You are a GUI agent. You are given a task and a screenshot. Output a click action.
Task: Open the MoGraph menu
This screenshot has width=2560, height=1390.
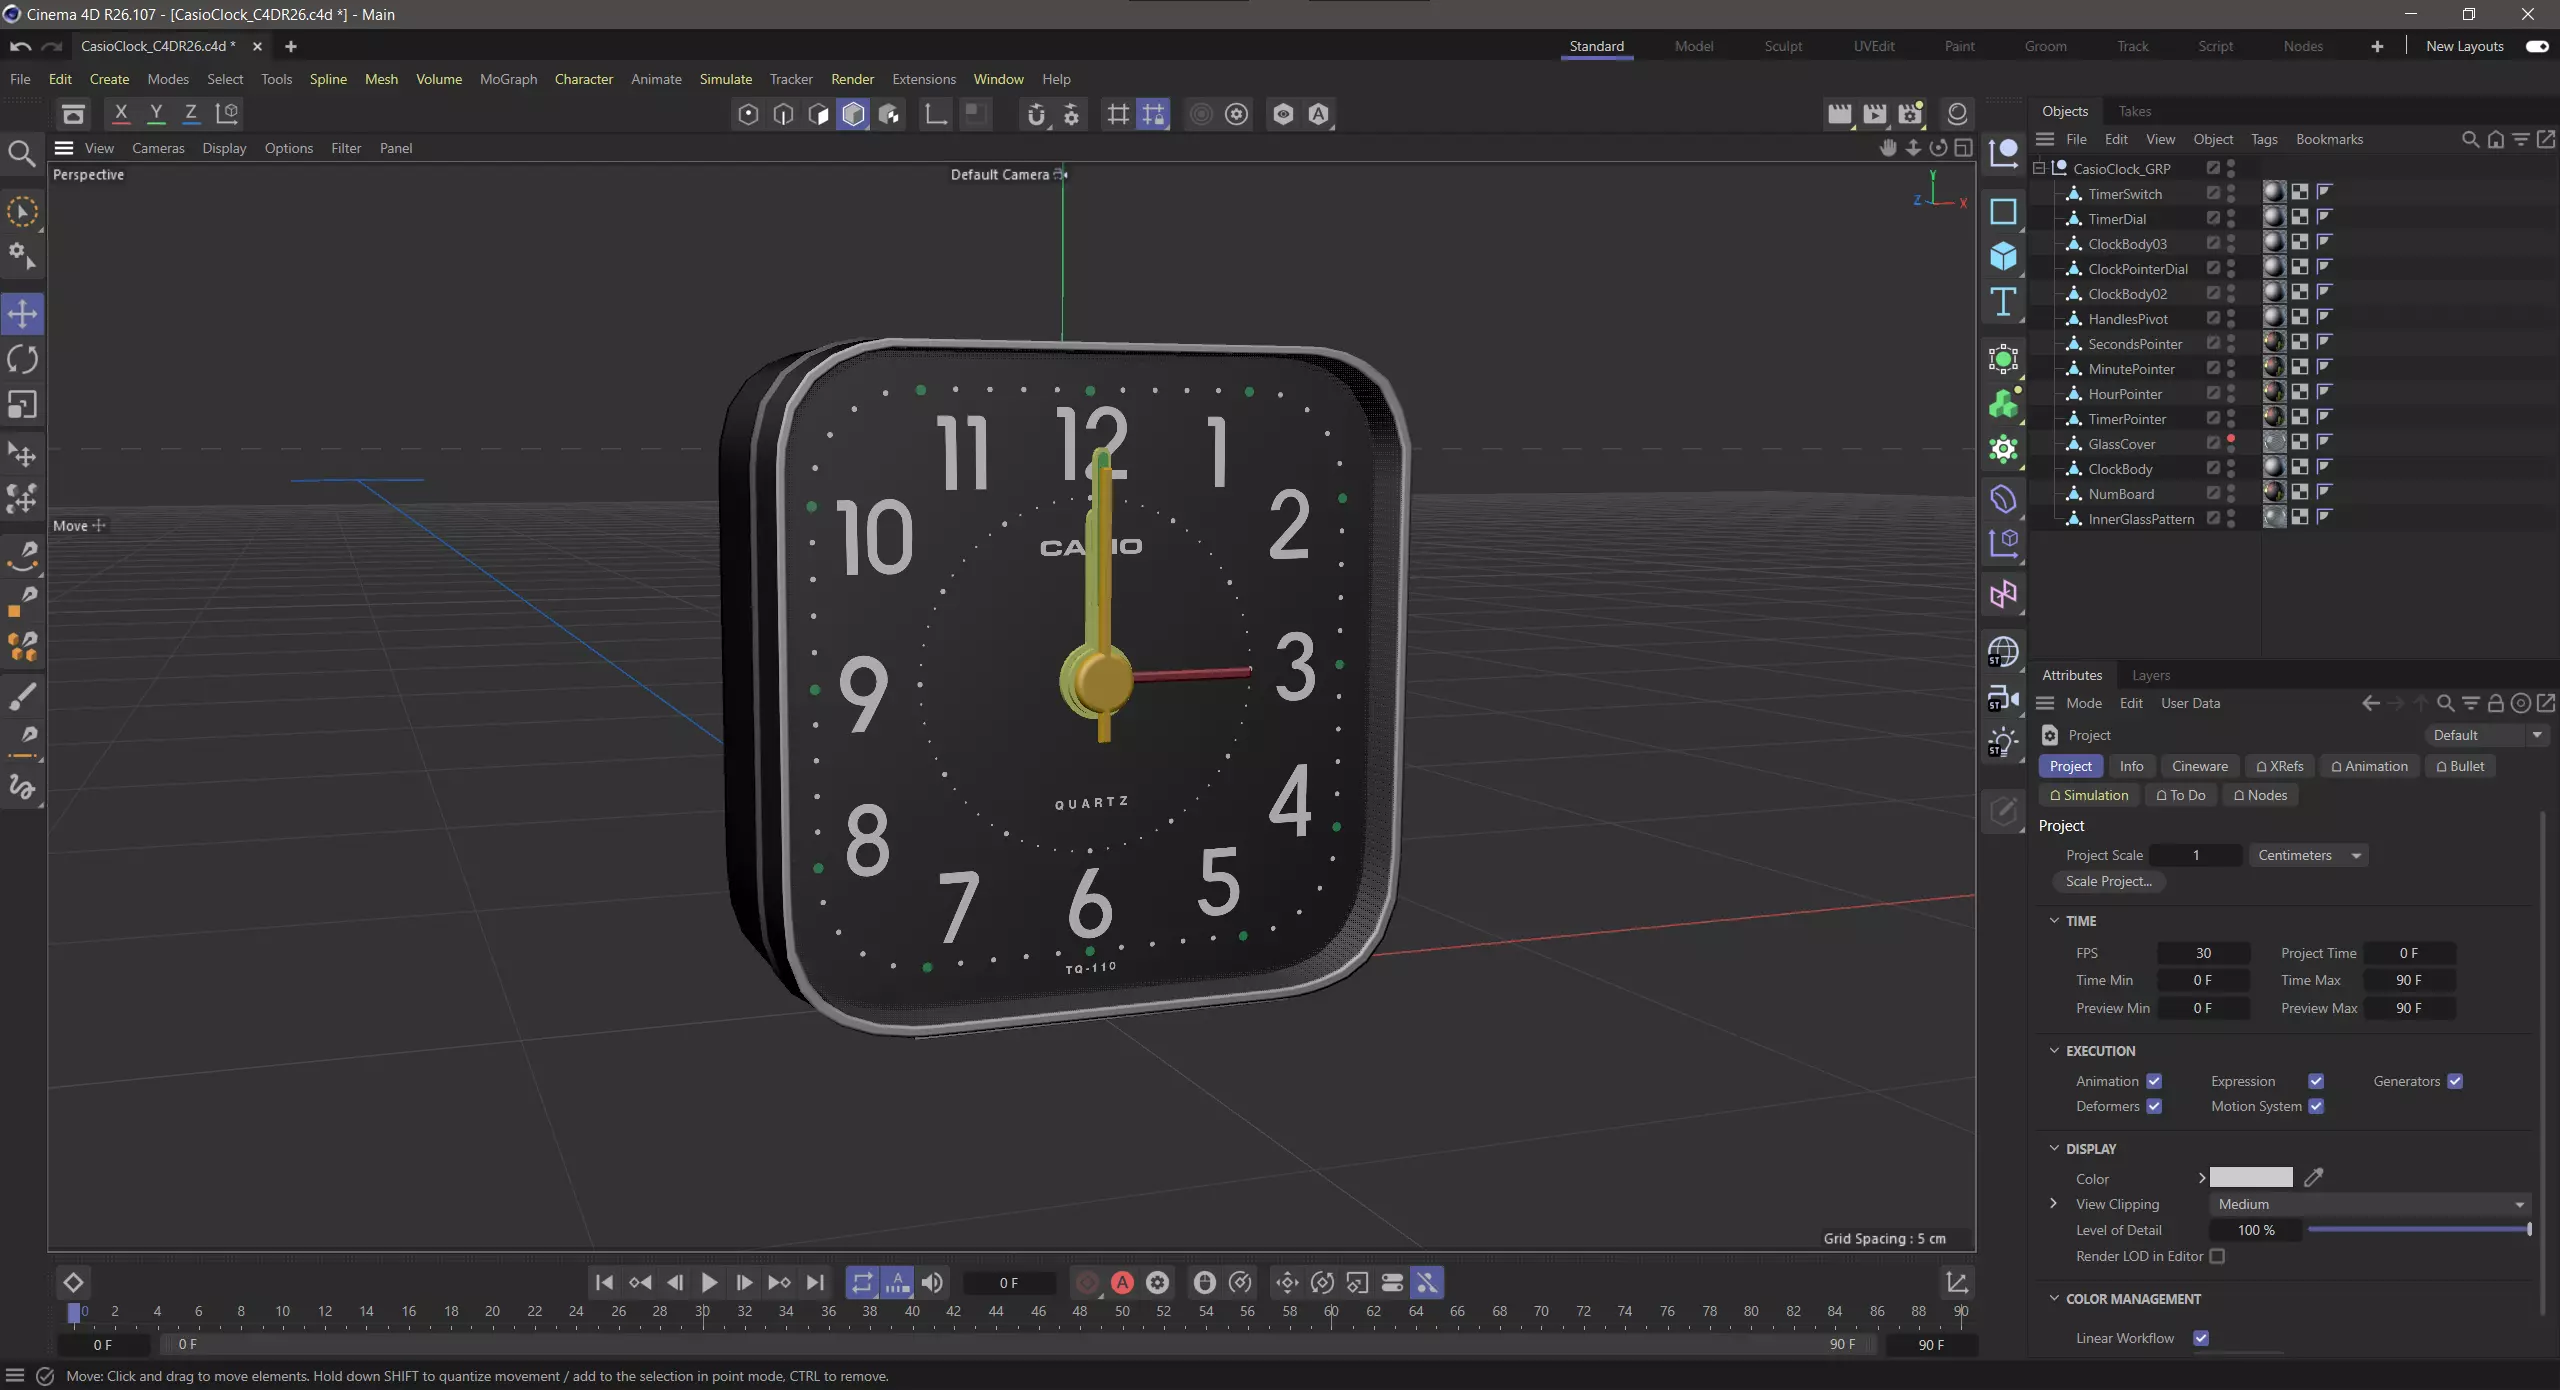click(508, 79)
